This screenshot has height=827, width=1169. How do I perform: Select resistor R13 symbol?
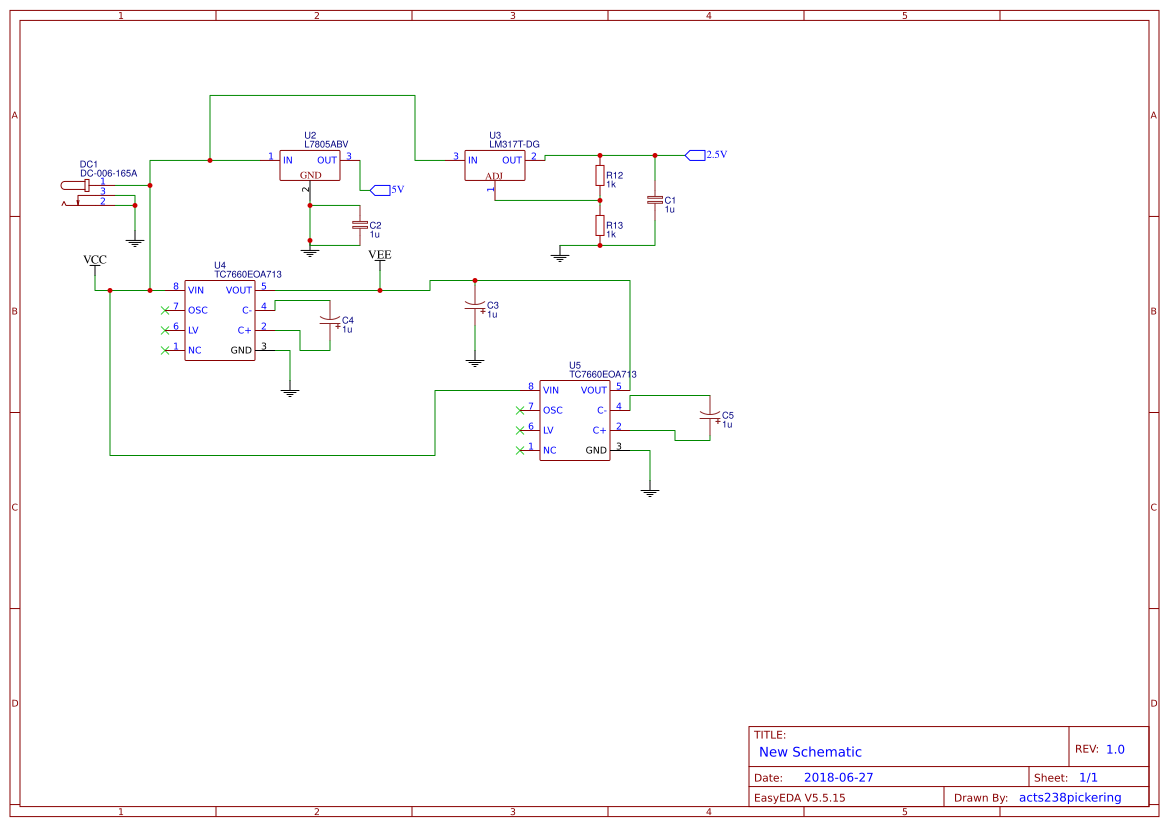point(600,226)
